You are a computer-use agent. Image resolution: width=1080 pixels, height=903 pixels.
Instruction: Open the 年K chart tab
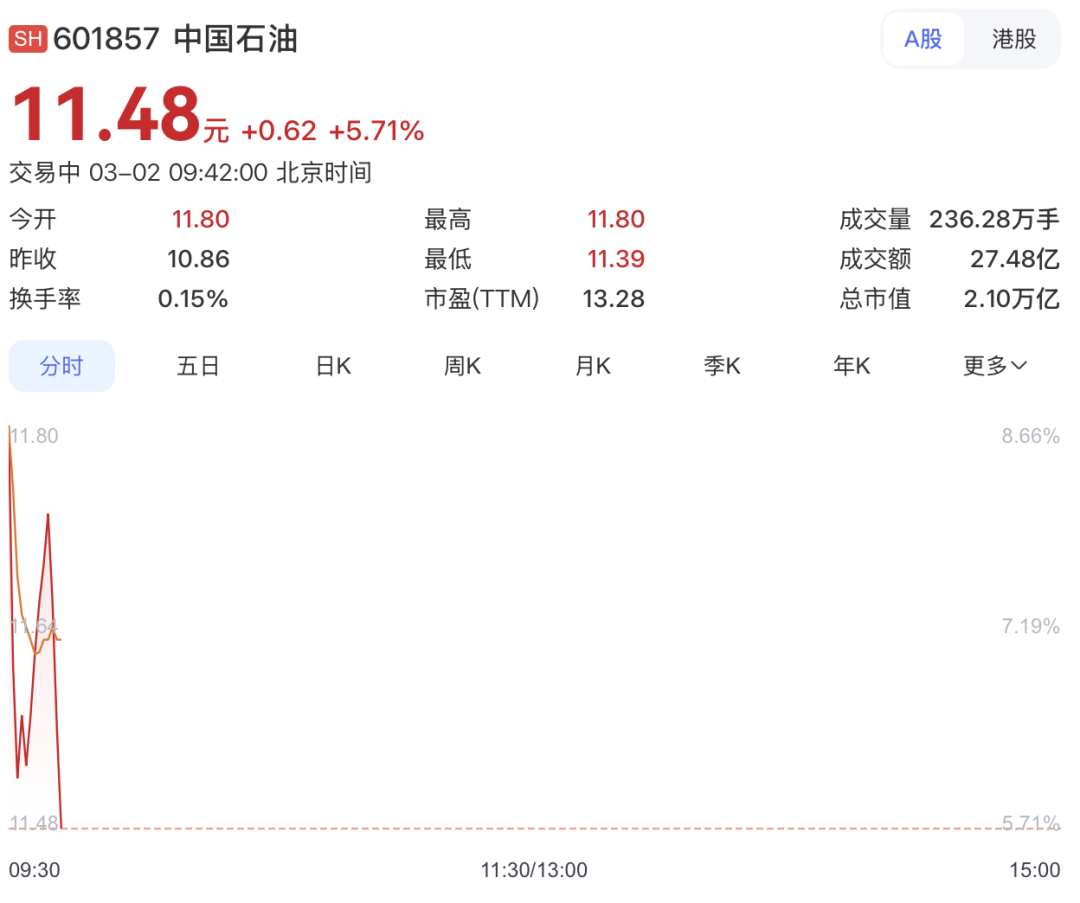[852, 366]
